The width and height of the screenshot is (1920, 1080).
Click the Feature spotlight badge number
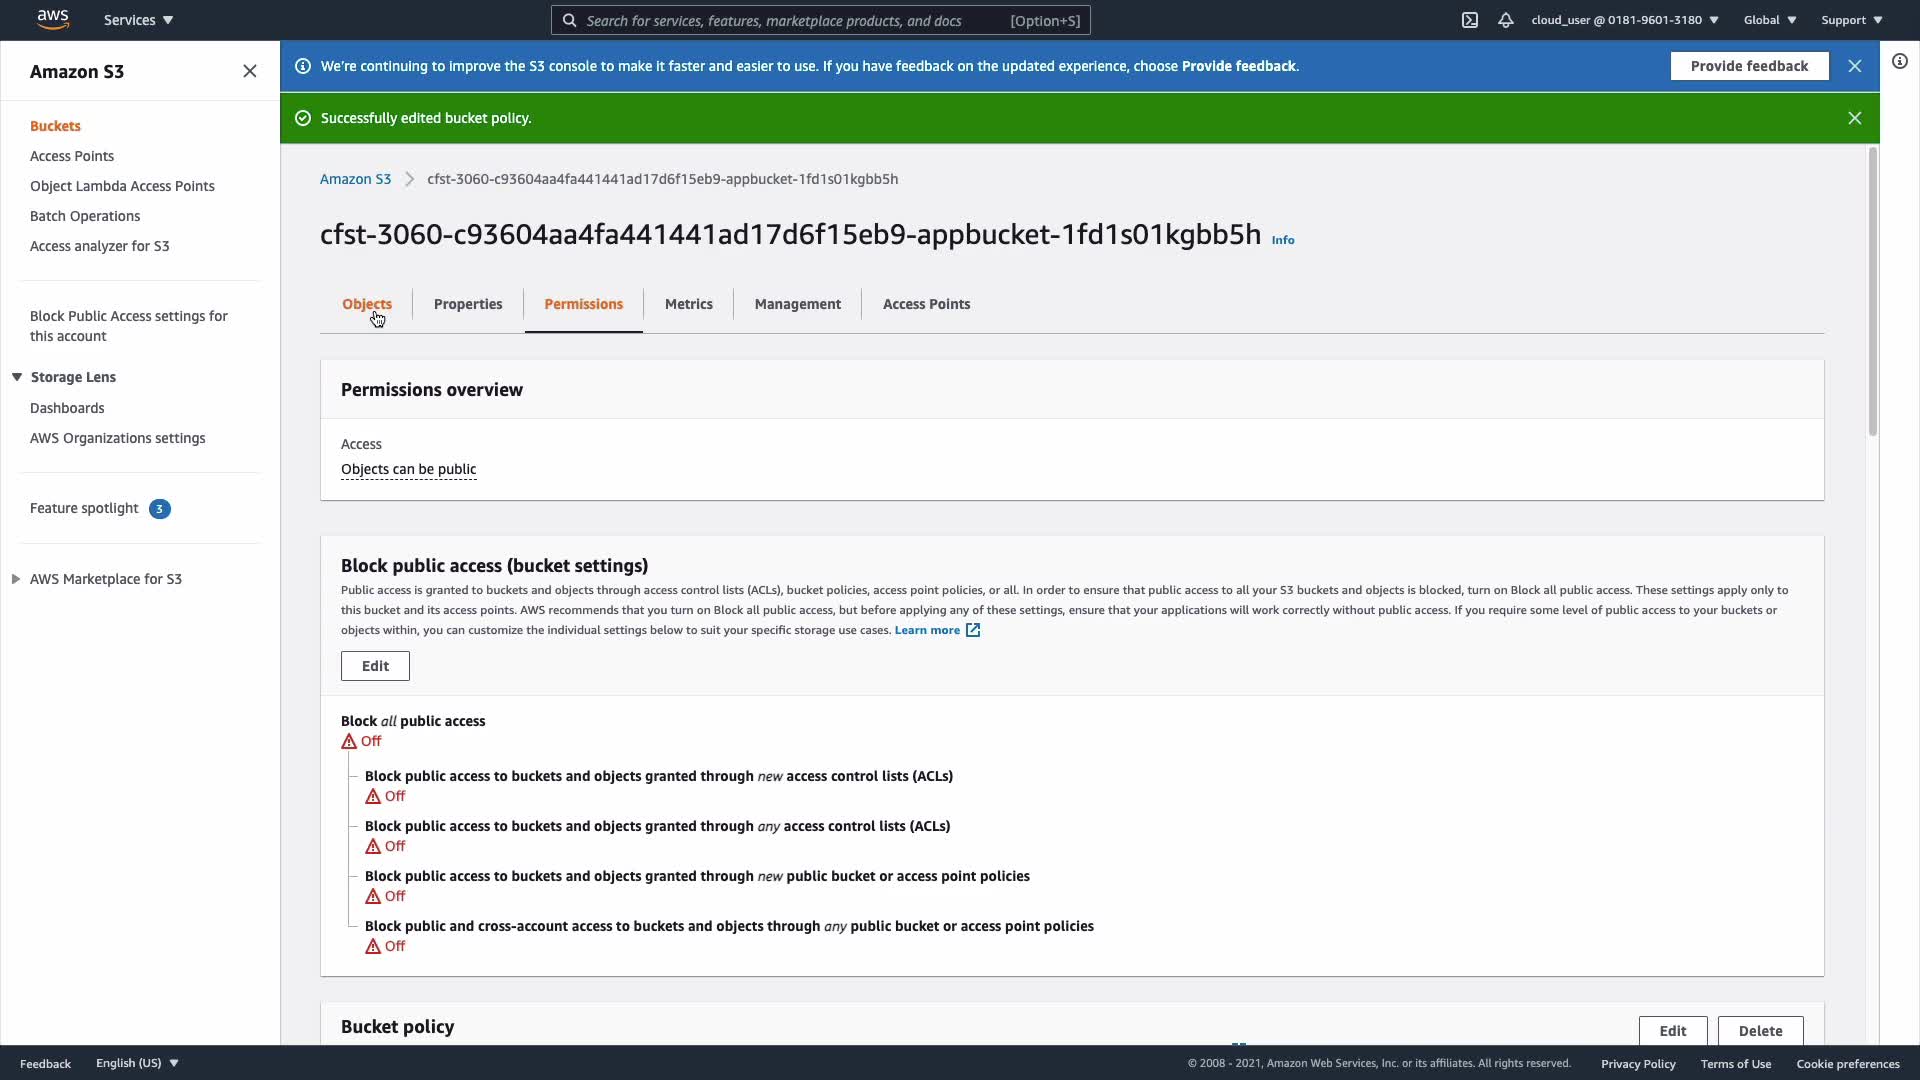click(x=159, y=509)
